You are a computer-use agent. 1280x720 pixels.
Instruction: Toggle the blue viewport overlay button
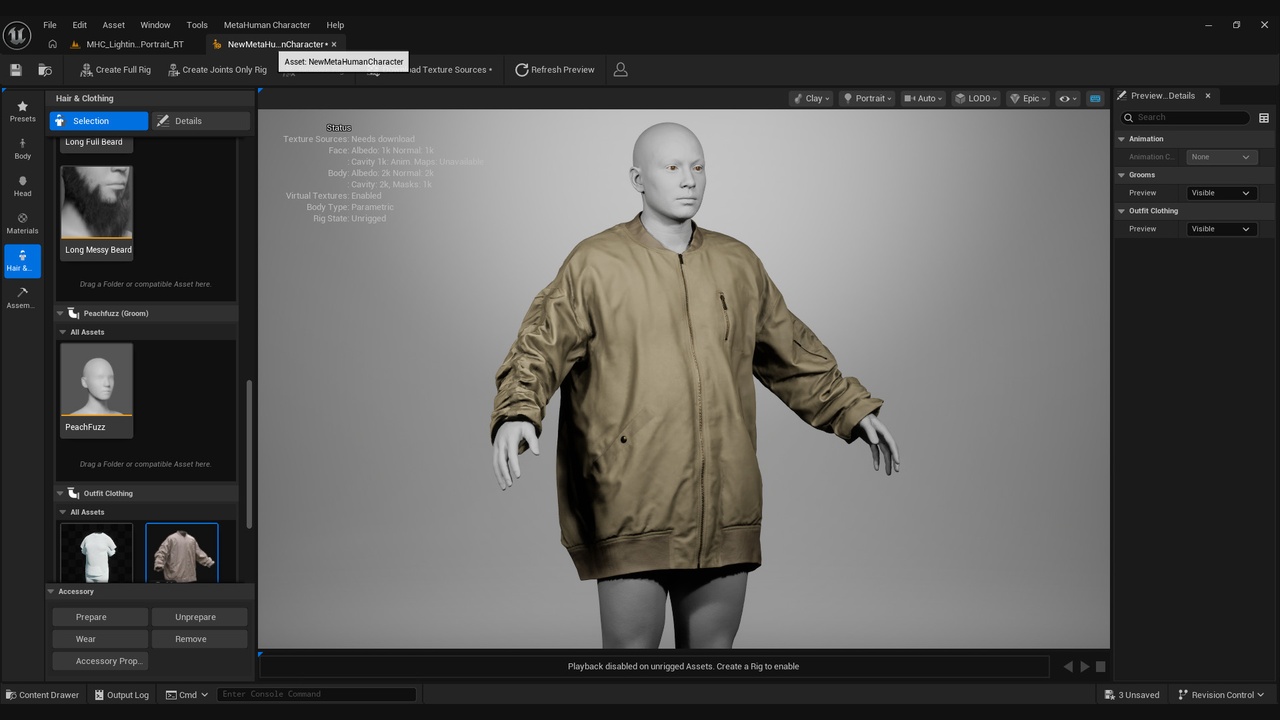(x=1095, y=98)
